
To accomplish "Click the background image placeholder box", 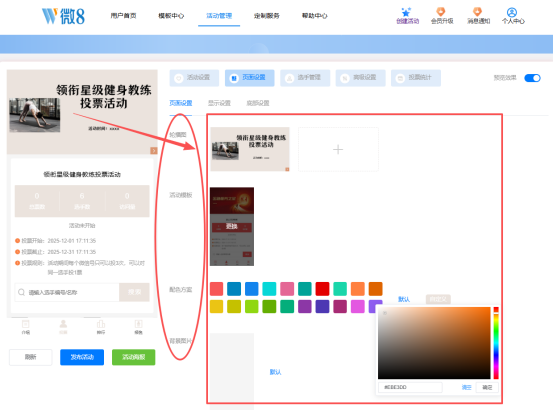I will (232, 371).
